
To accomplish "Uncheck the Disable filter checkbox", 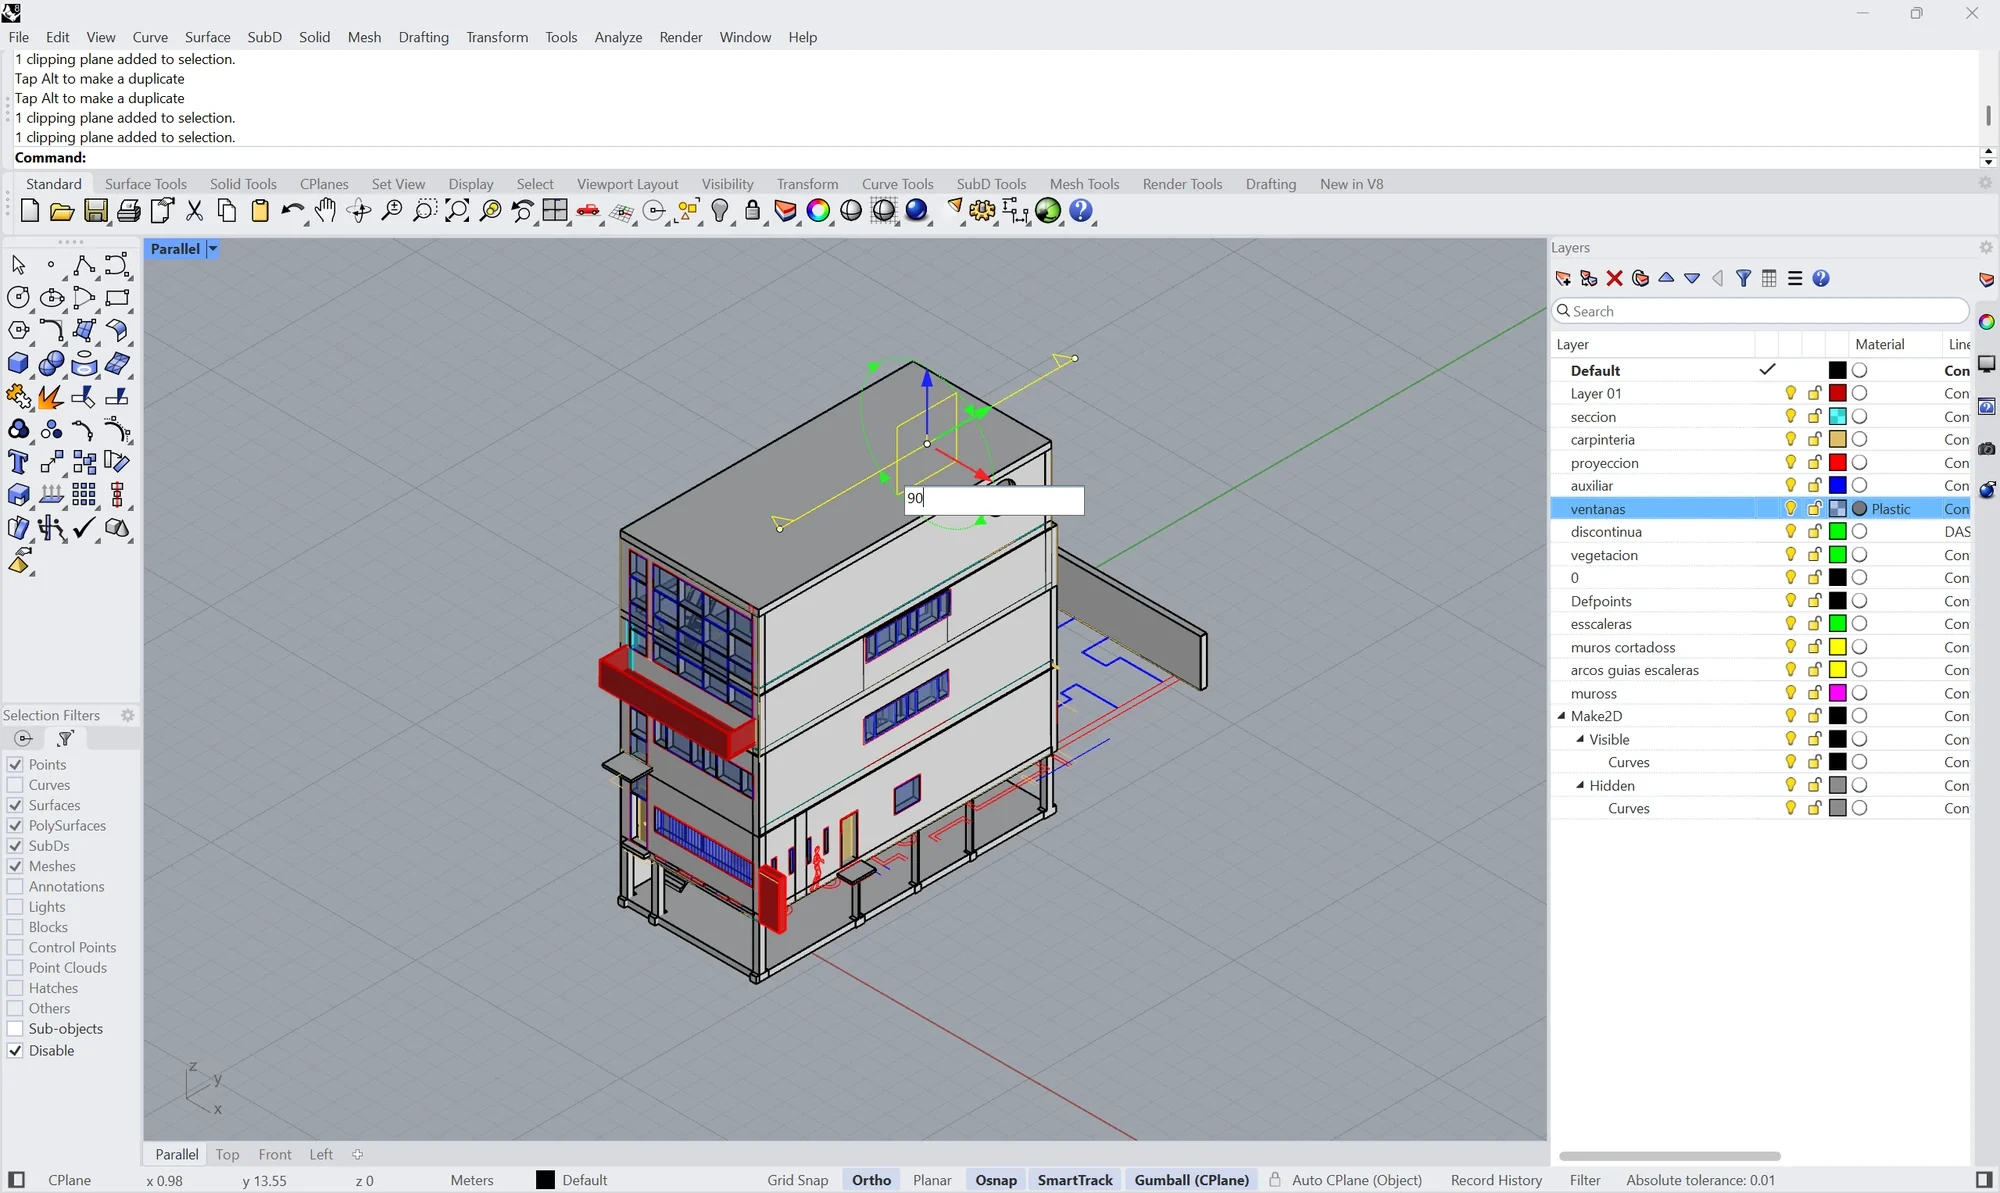I will coord(15,1051).
